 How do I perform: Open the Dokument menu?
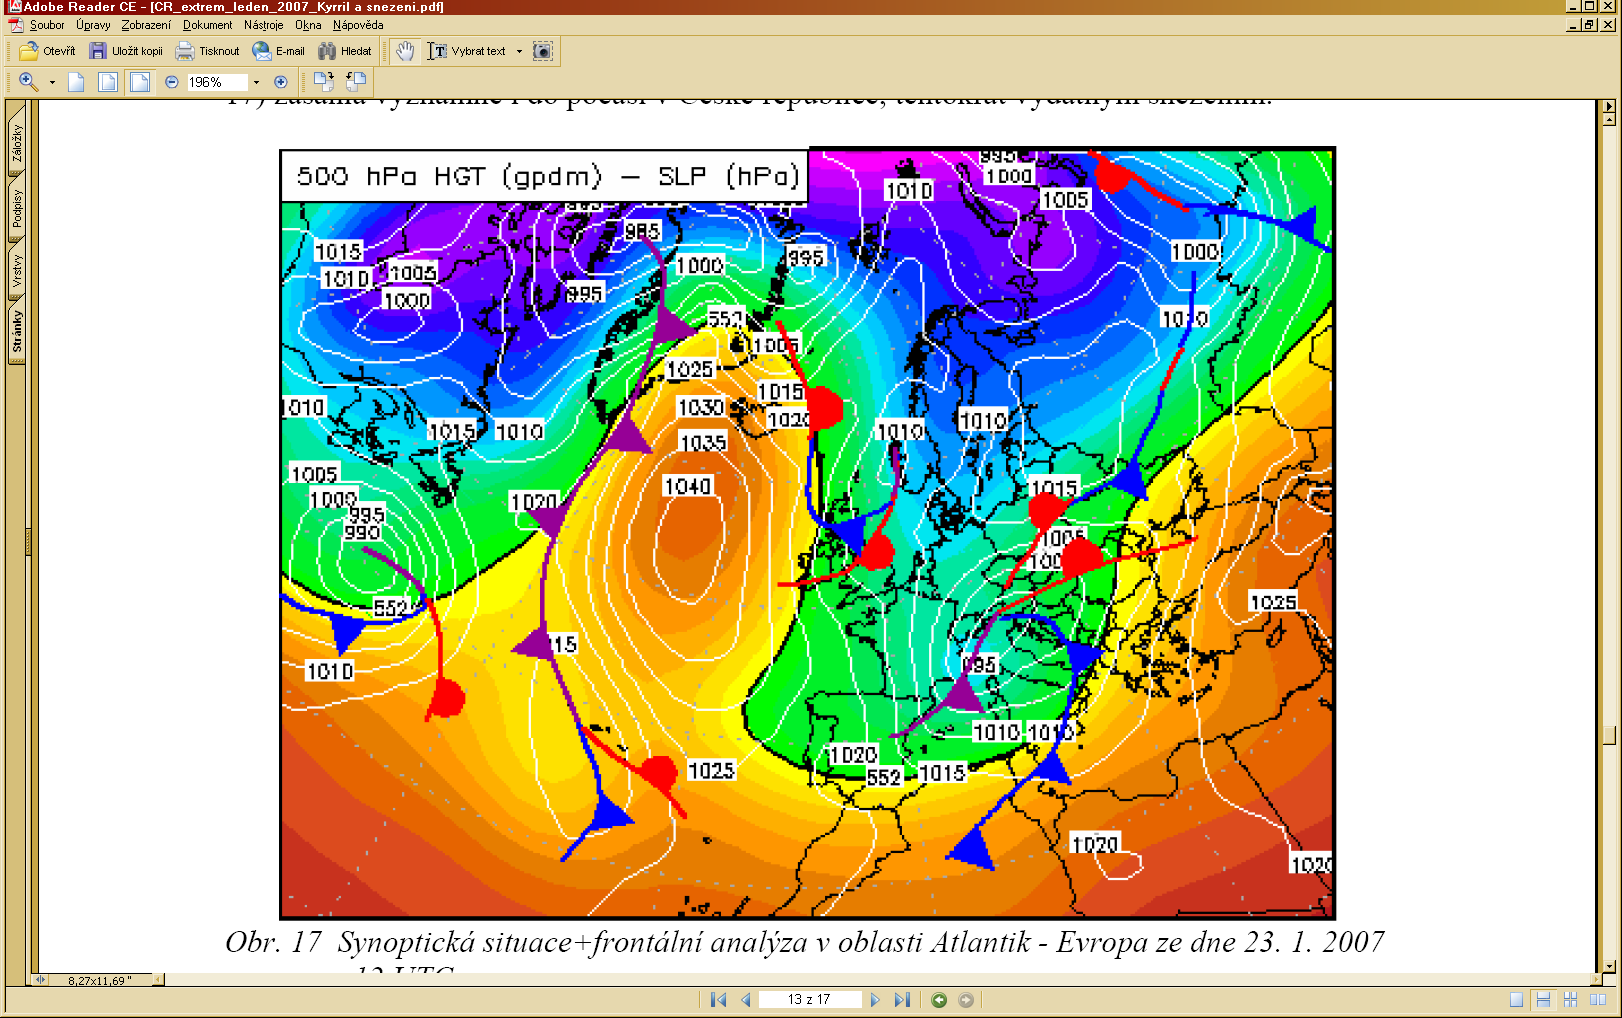click(207, 25)
